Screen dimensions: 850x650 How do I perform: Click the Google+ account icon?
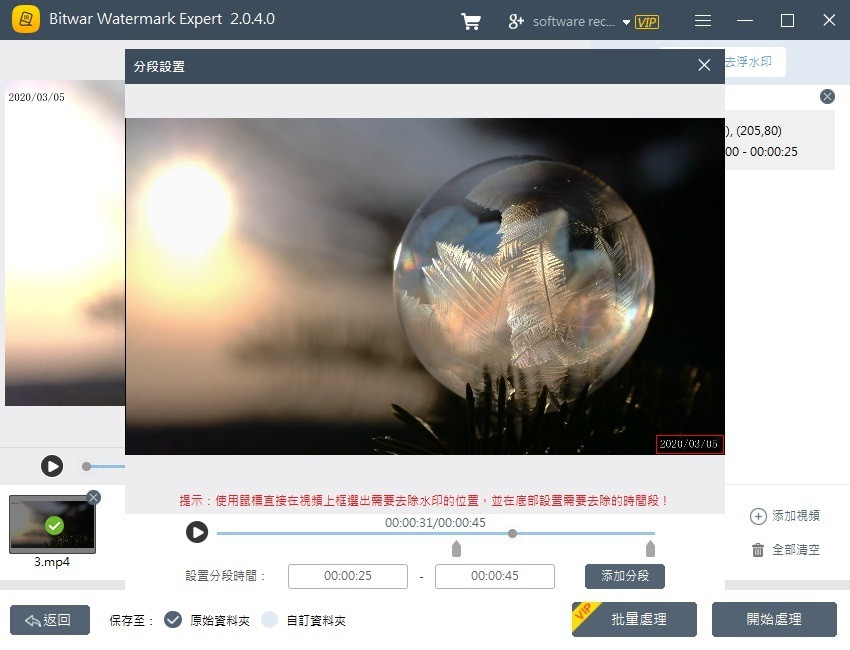click(x=516, y=21)
